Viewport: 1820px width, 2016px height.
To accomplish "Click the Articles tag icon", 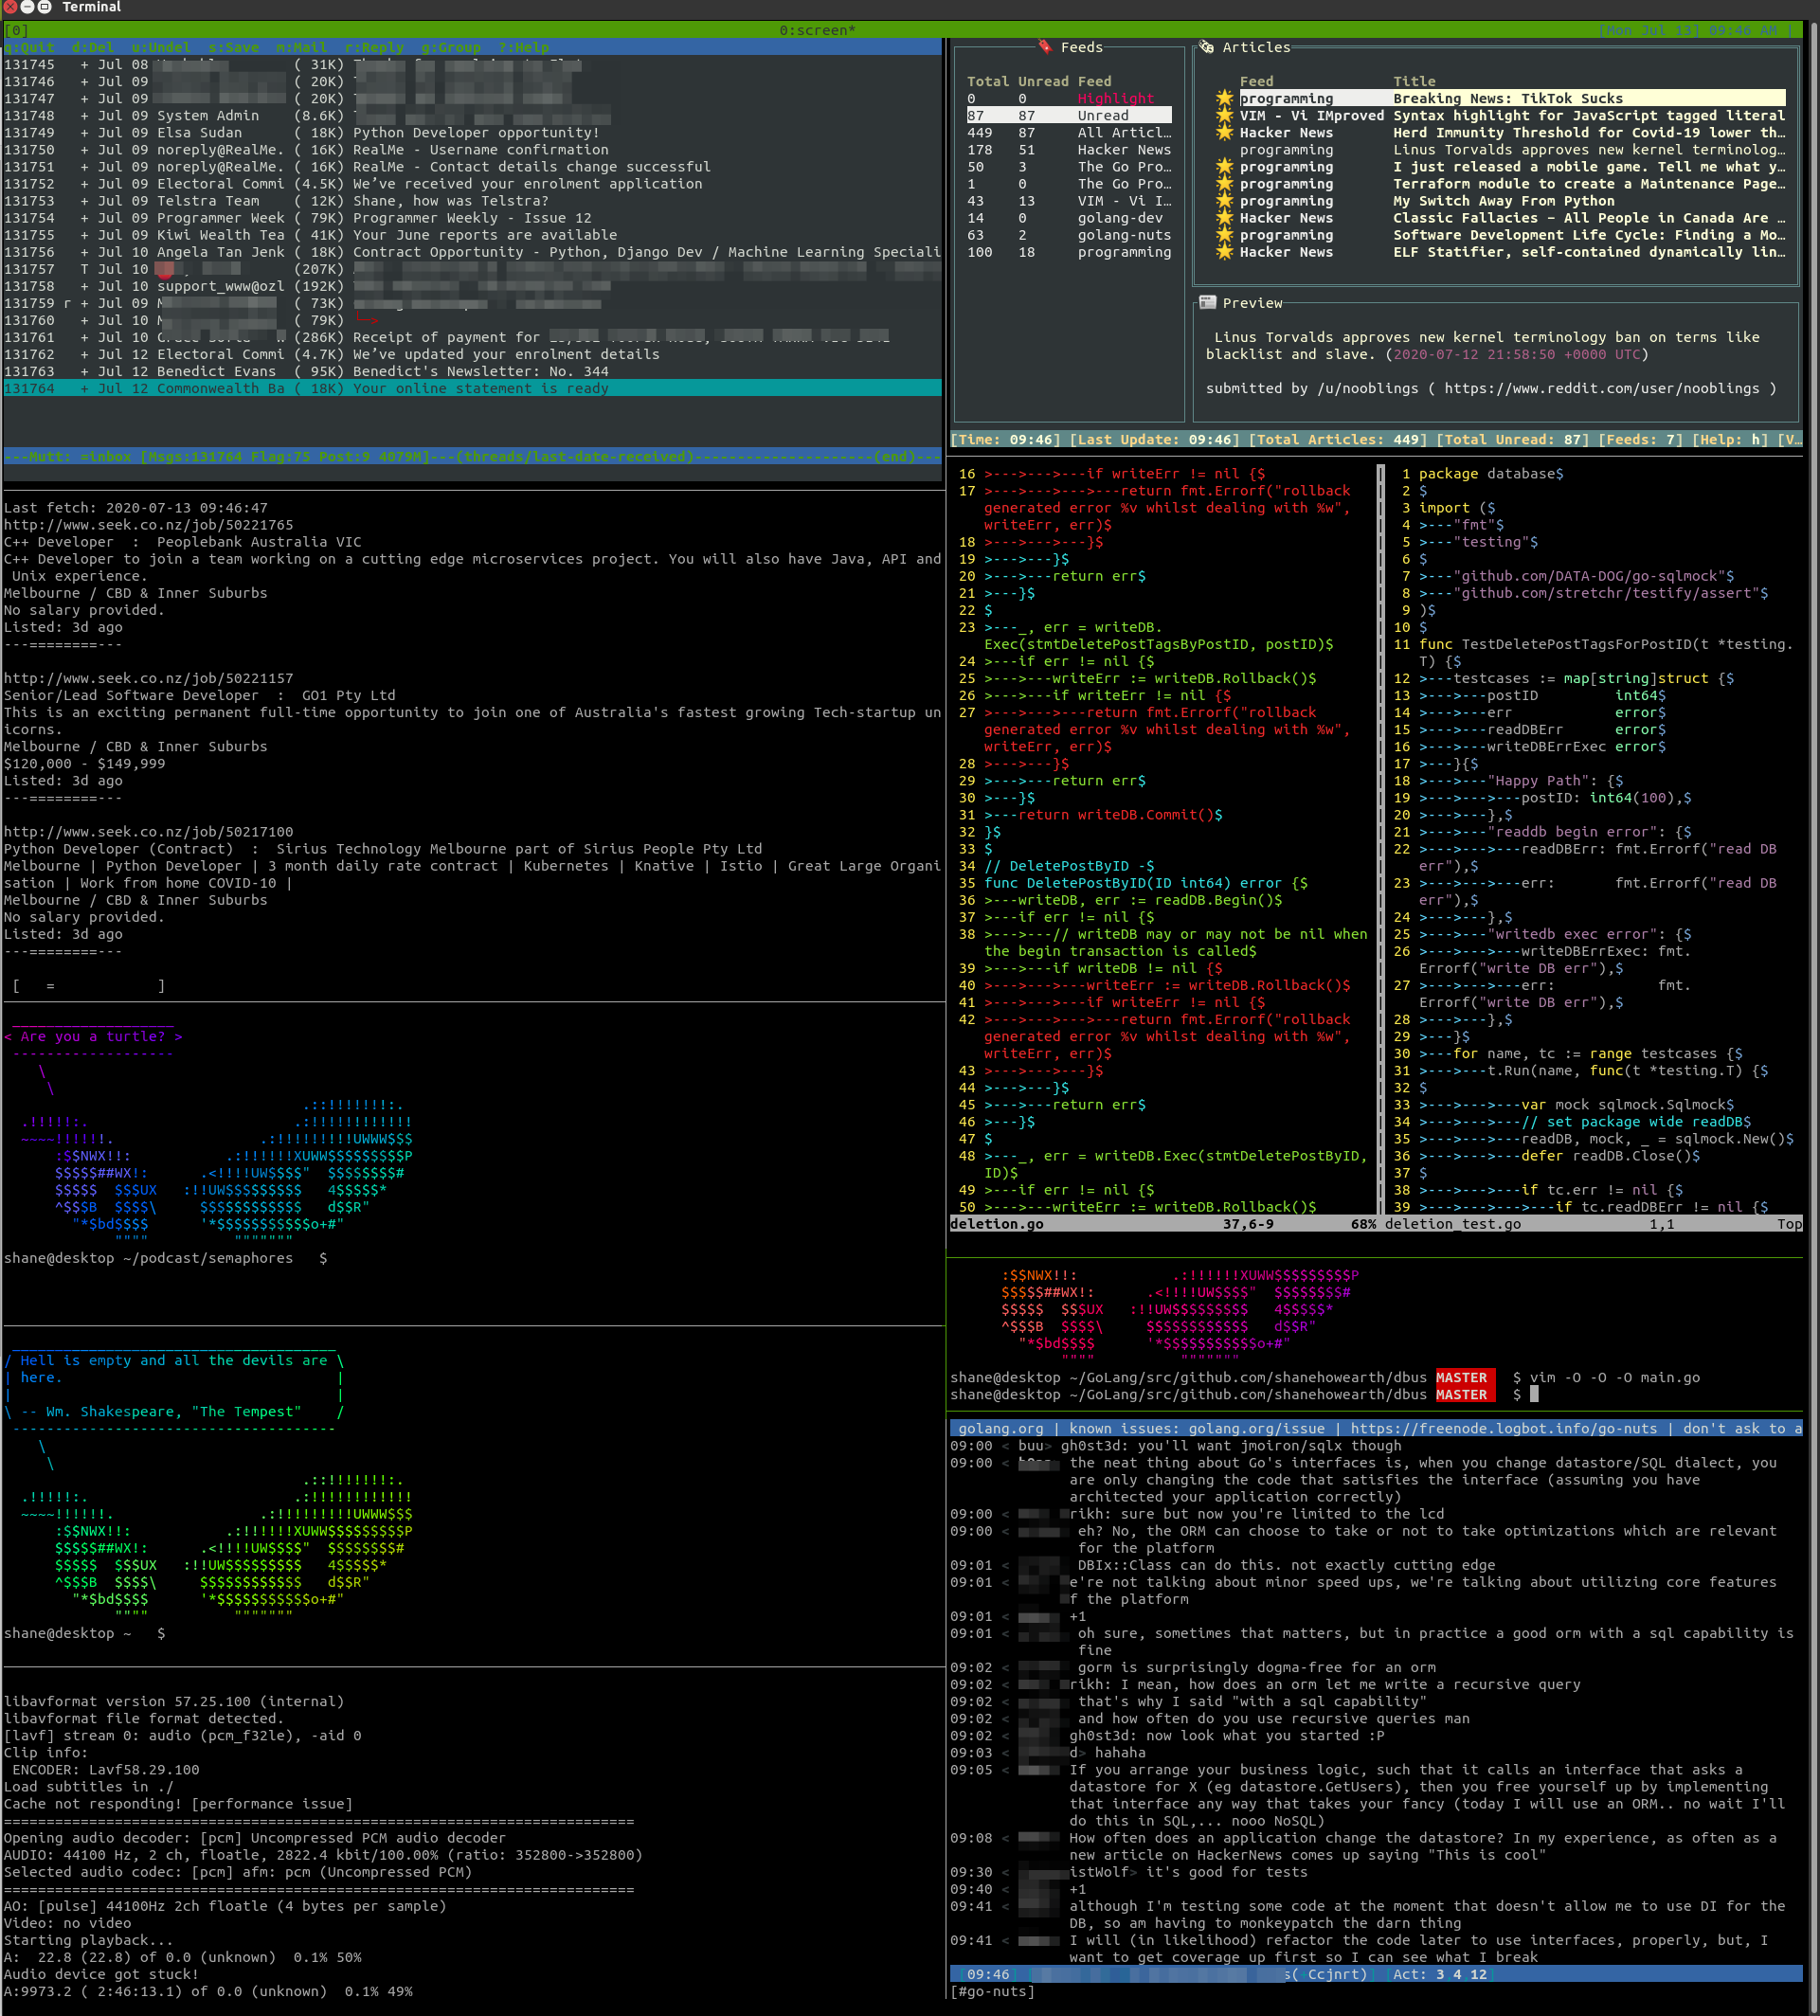I will click(1207, 47).
